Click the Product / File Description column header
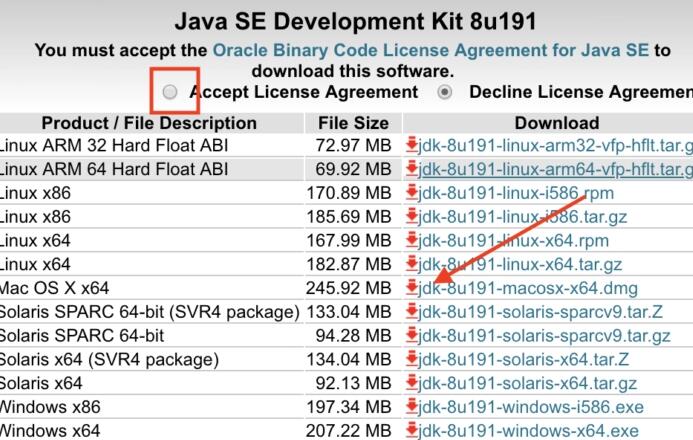The image size is (693, 440). [149, 123]
